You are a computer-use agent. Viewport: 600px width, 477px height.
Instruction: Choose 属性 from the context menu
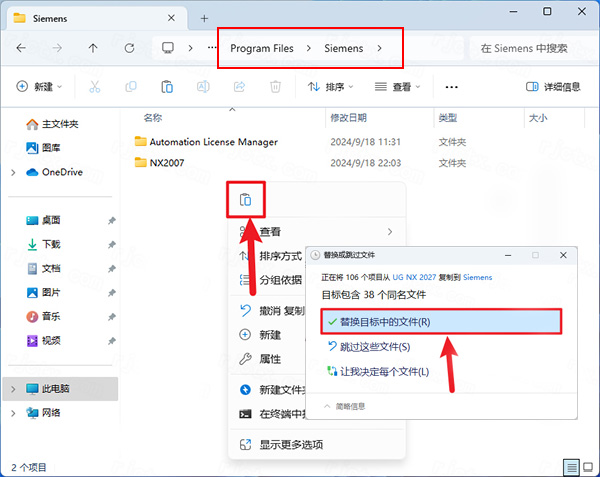270,359
